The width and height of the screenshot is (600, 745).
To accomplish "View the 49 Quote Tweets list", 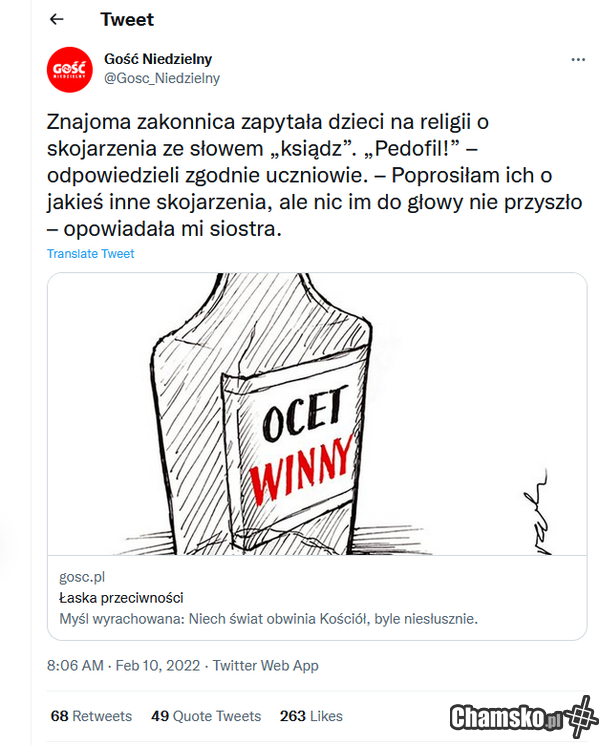I will (206, 716).
